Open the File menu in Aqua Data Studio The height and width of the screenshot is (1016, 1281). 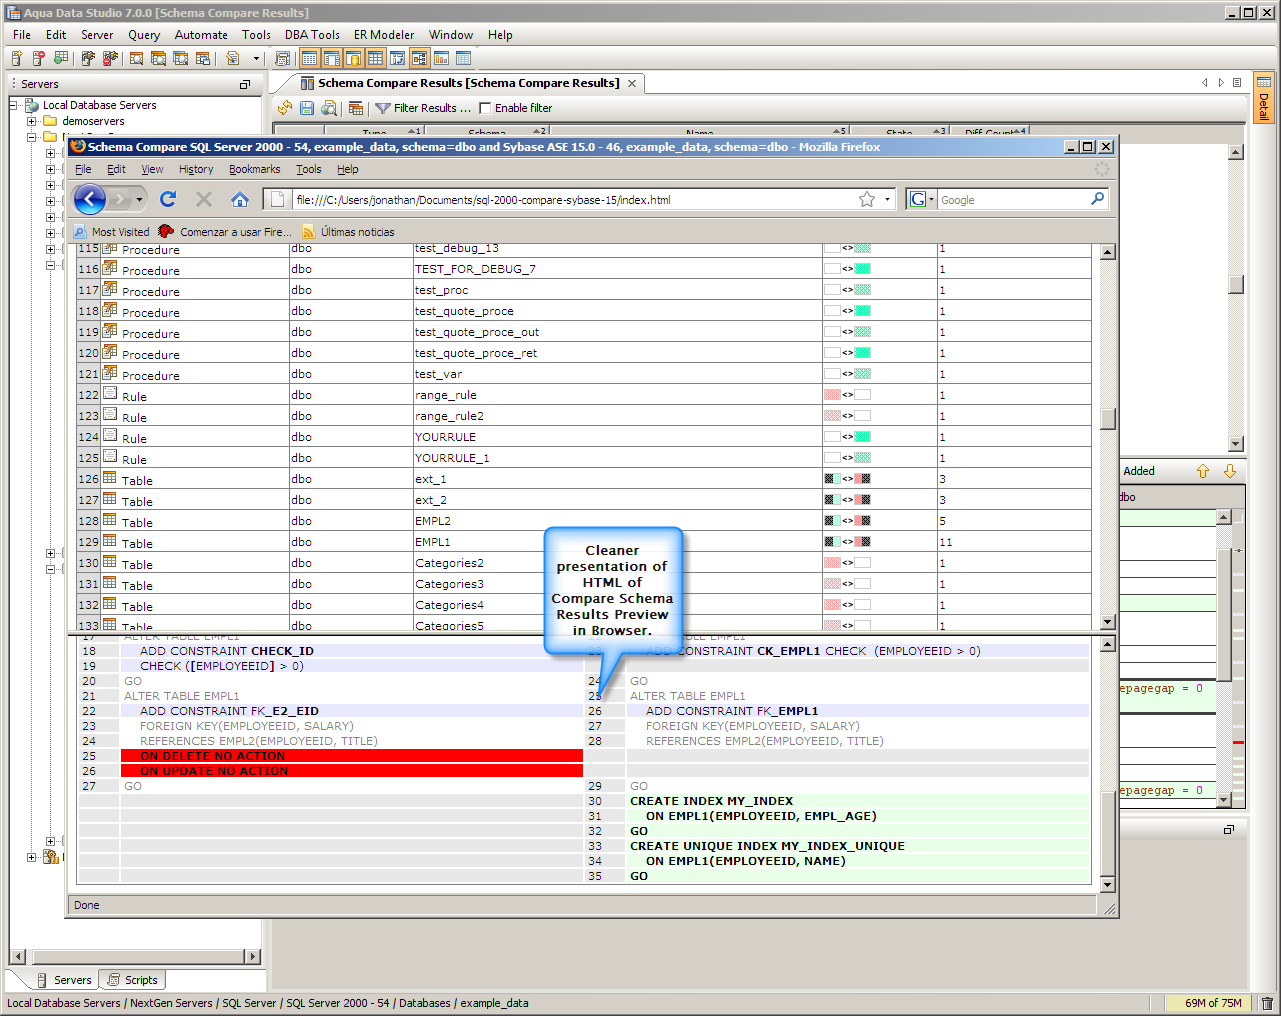22,35
